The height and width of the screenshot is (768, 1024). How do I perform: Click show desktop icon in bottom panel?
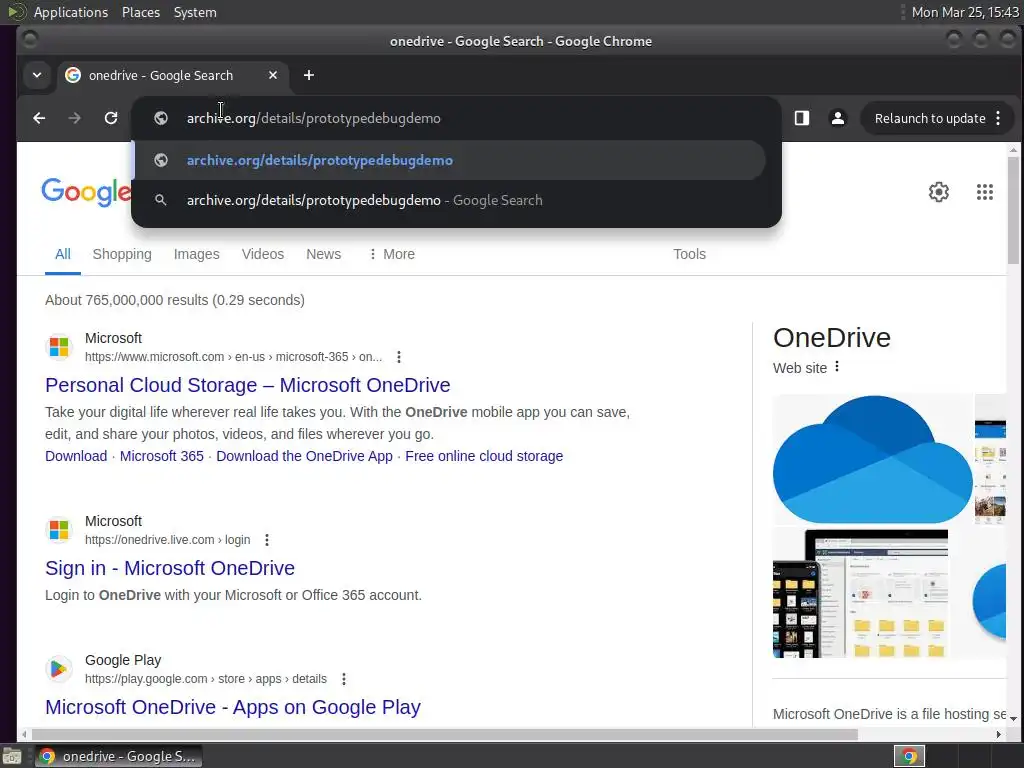coord(12,757)
